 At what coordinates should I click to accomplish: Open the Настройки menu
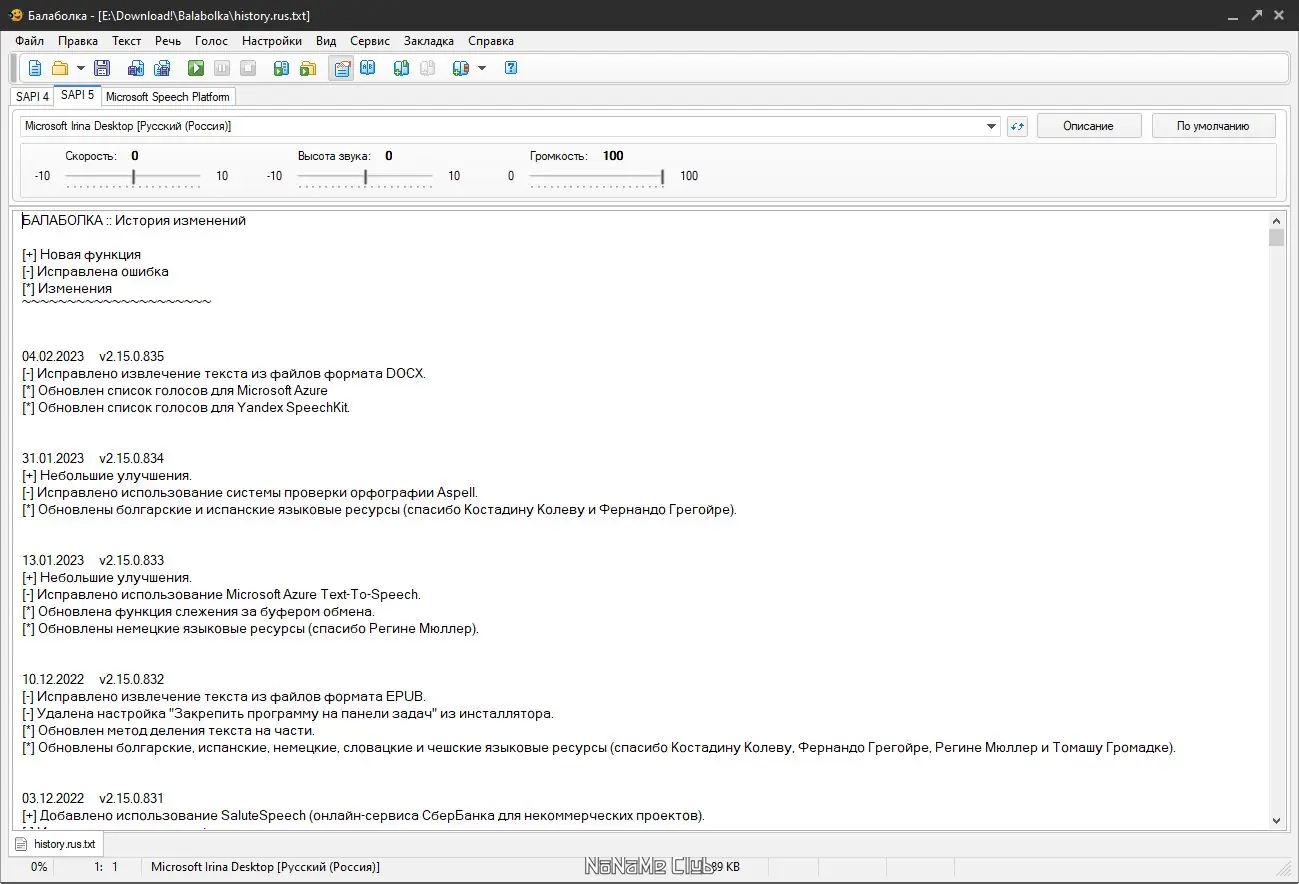pyautogui.click(x=272, y=41)
